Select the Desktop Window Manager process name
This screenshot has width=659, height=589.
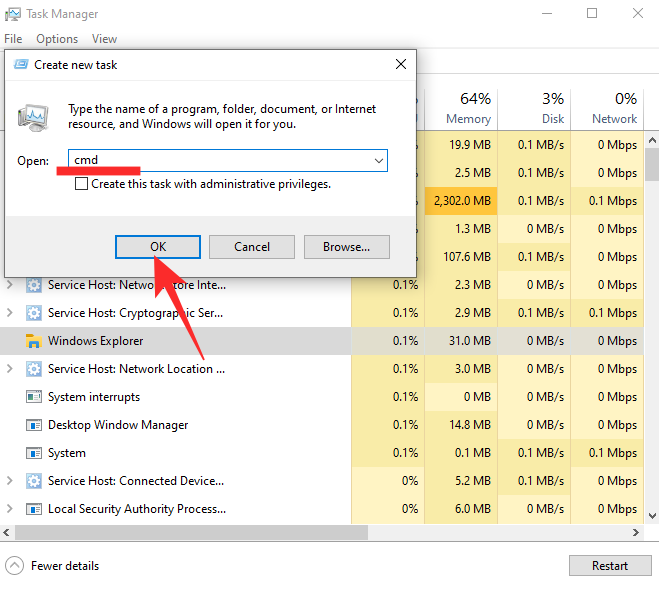click(x=118, y=425)
